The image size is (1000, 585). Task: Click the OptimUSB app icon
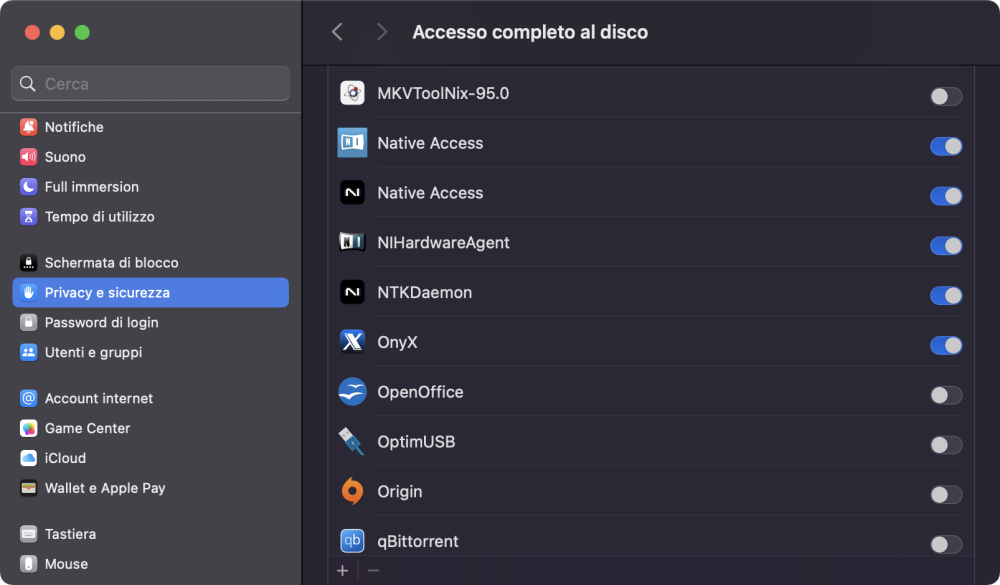(x=352, y=442)
